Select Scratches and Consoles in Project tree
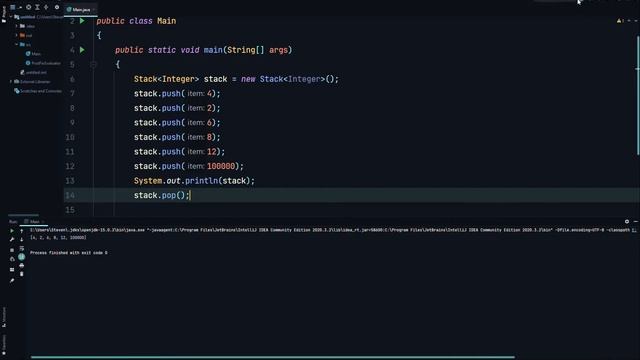Image resolution: width=640 pixels, height=360 pixels. coord(38,91)
